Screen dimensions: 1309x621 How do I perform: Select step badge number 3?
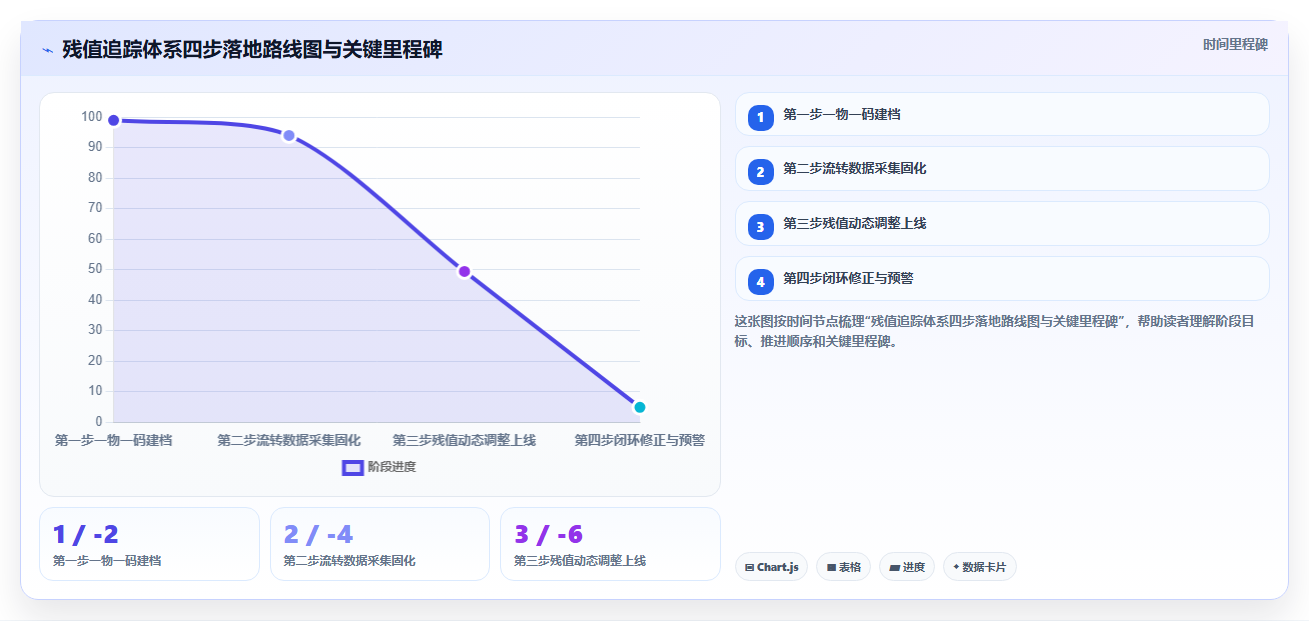(760, 227)
